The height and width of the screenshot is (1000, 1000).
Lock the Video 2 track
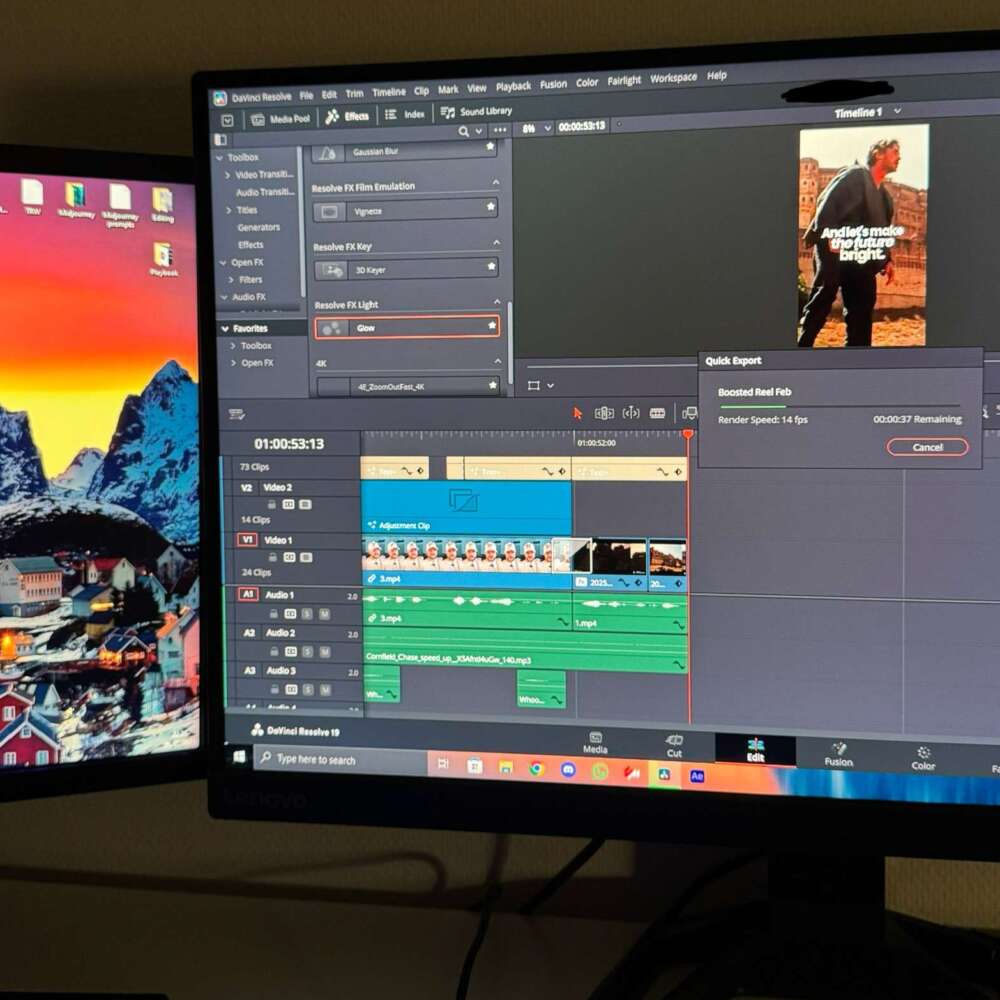pyautogui.click(x=272, y=504)
